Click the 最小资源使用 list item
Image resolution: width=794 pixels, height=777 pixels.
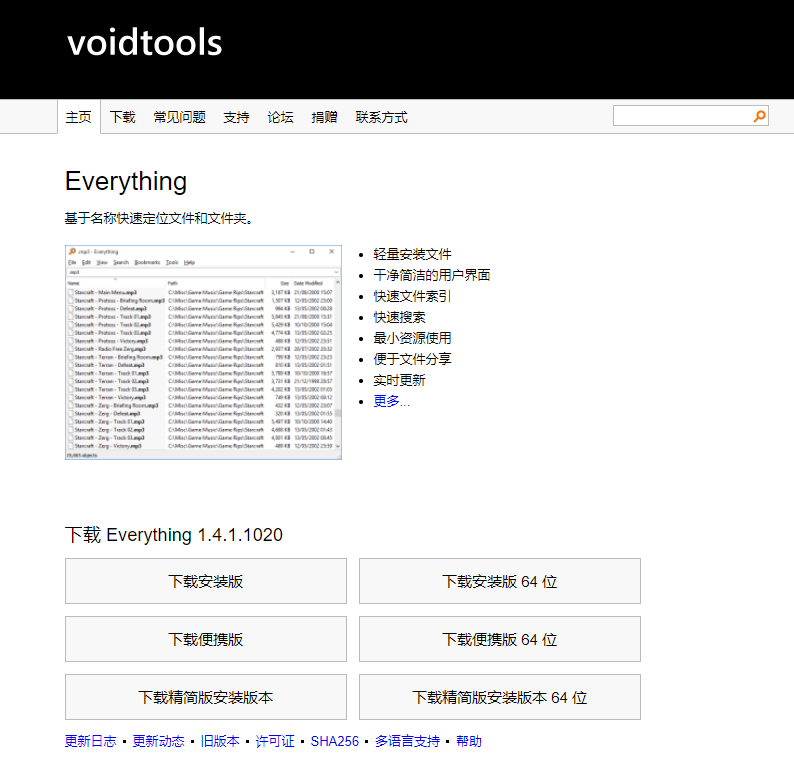[412, 338]
